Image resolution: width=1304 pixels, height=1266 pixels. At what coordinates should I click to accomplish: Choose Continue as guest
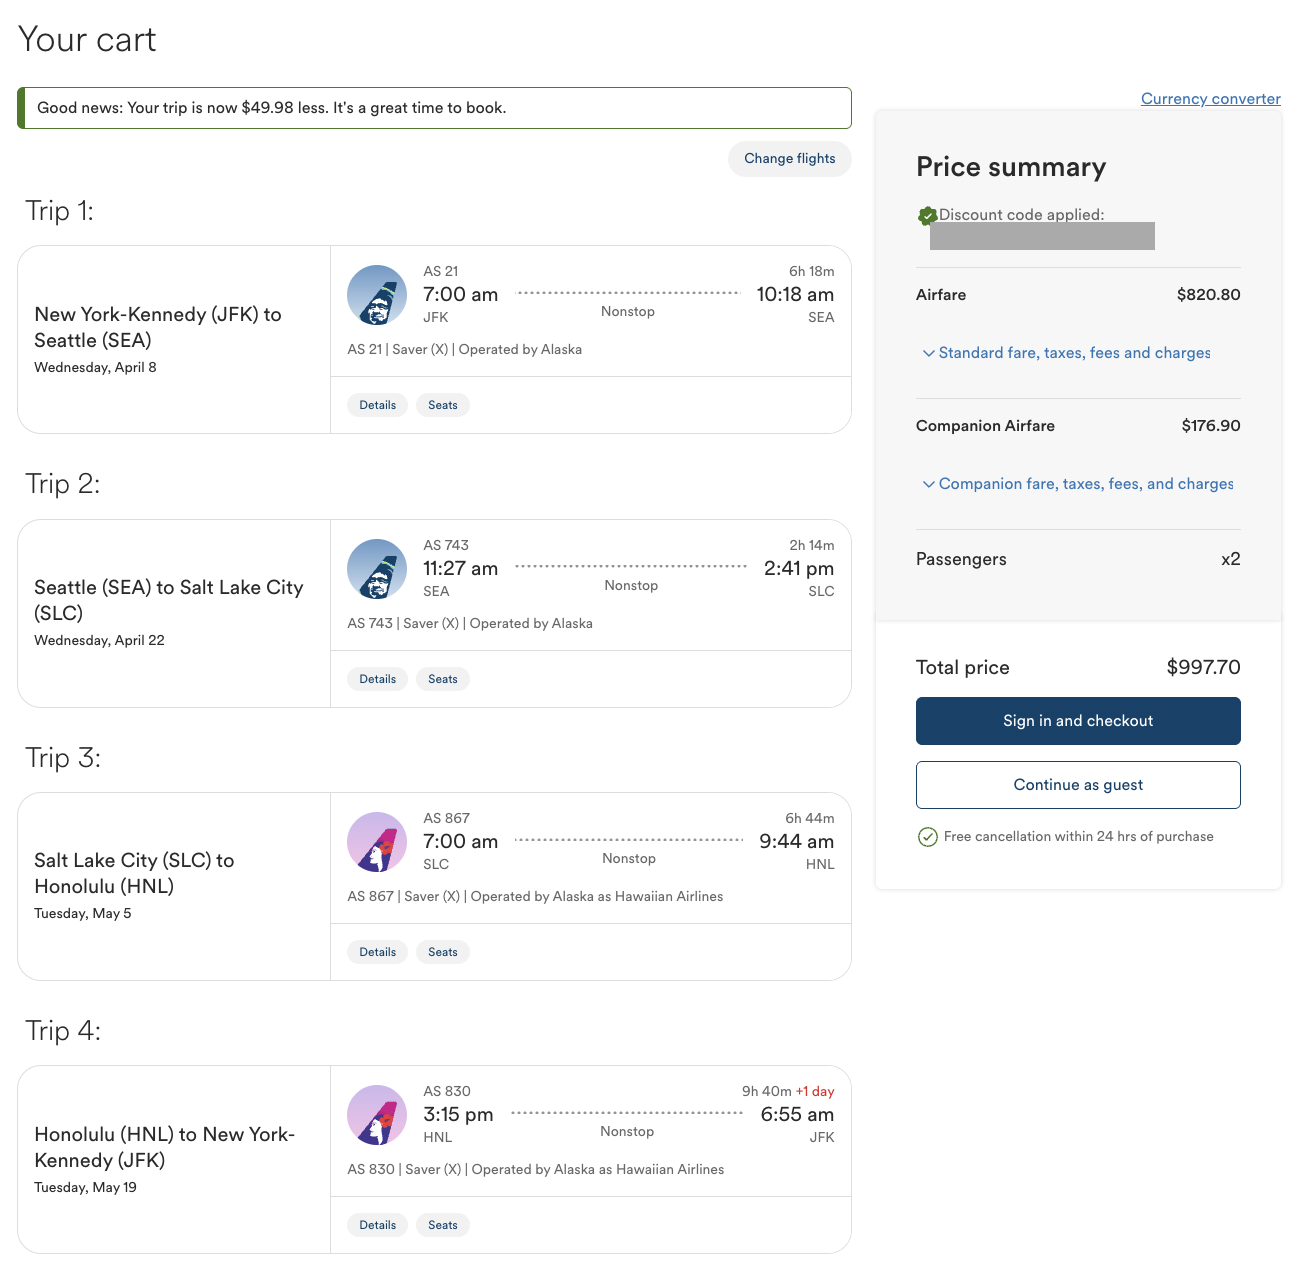point(1077,785)
